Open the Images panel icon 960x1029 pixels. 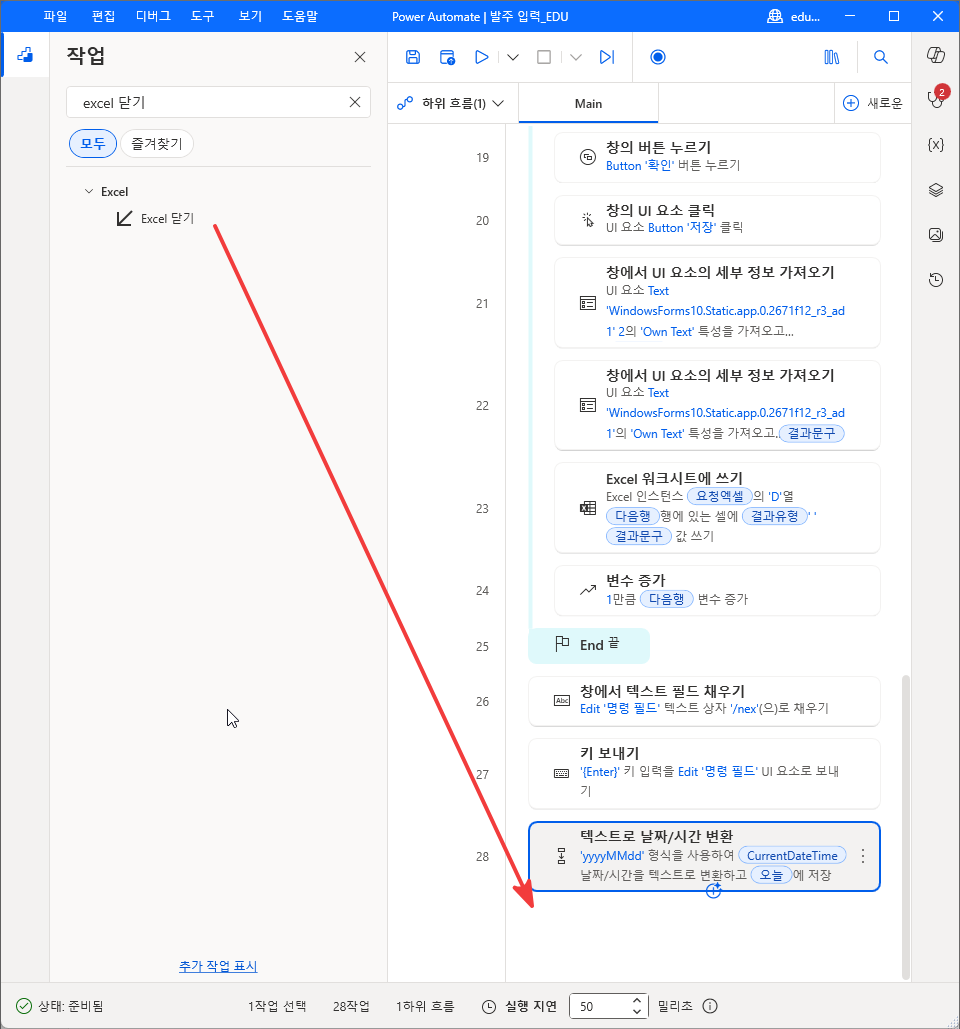tap(936, 234)
